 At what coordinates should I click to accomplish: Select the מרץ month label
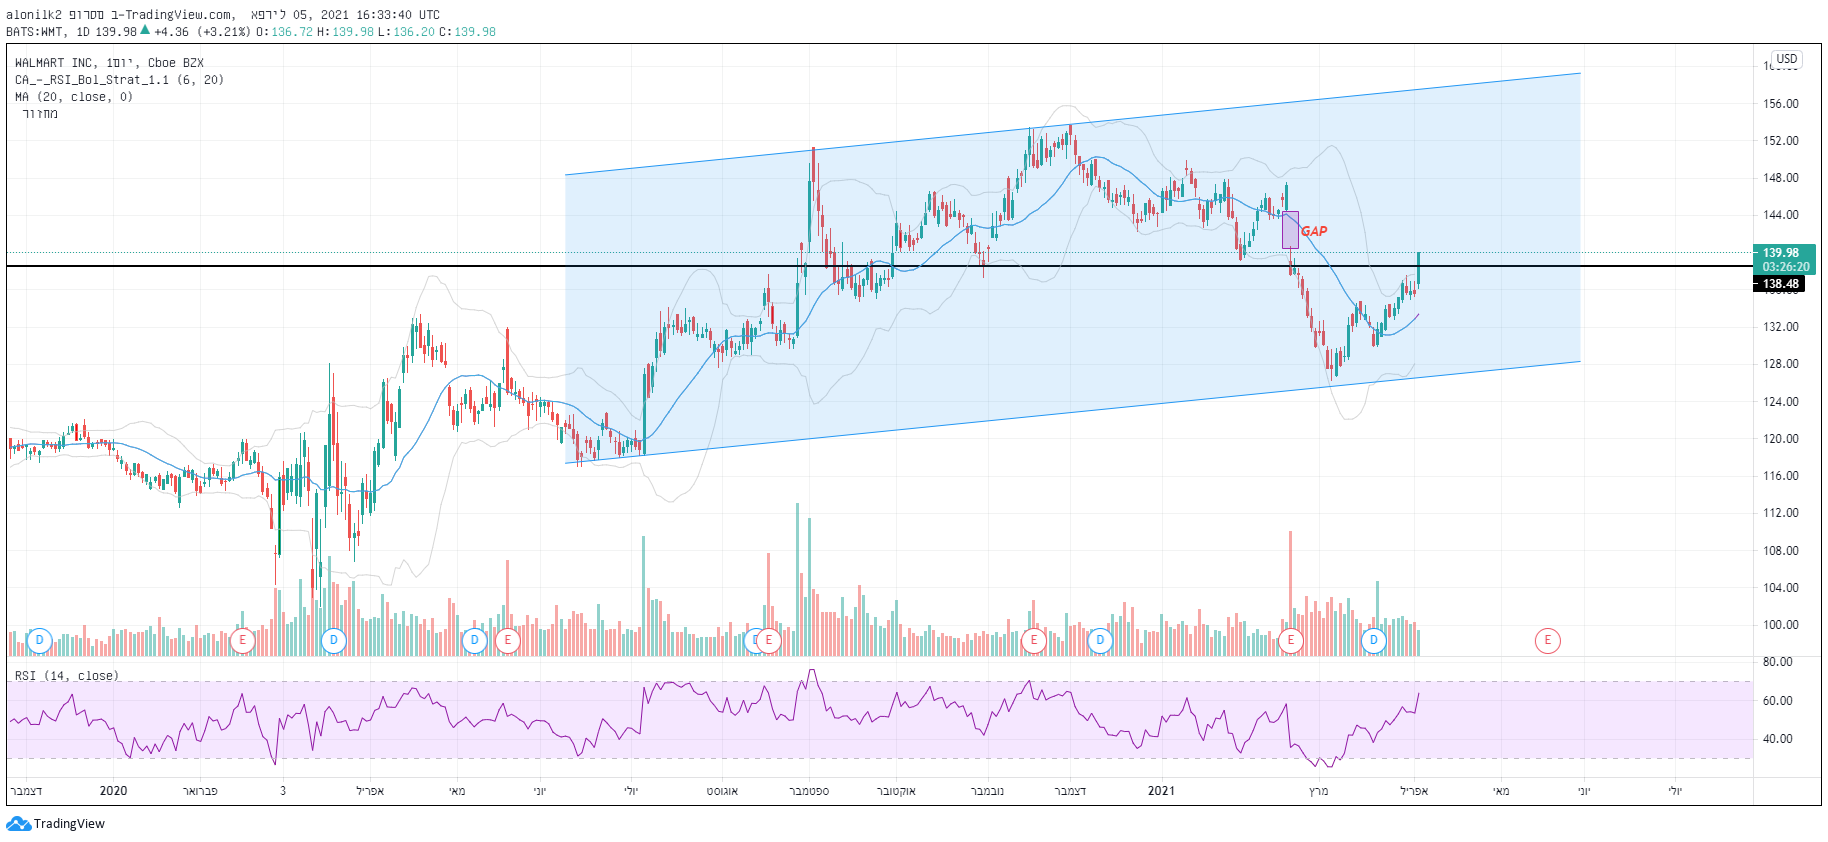1319,791
